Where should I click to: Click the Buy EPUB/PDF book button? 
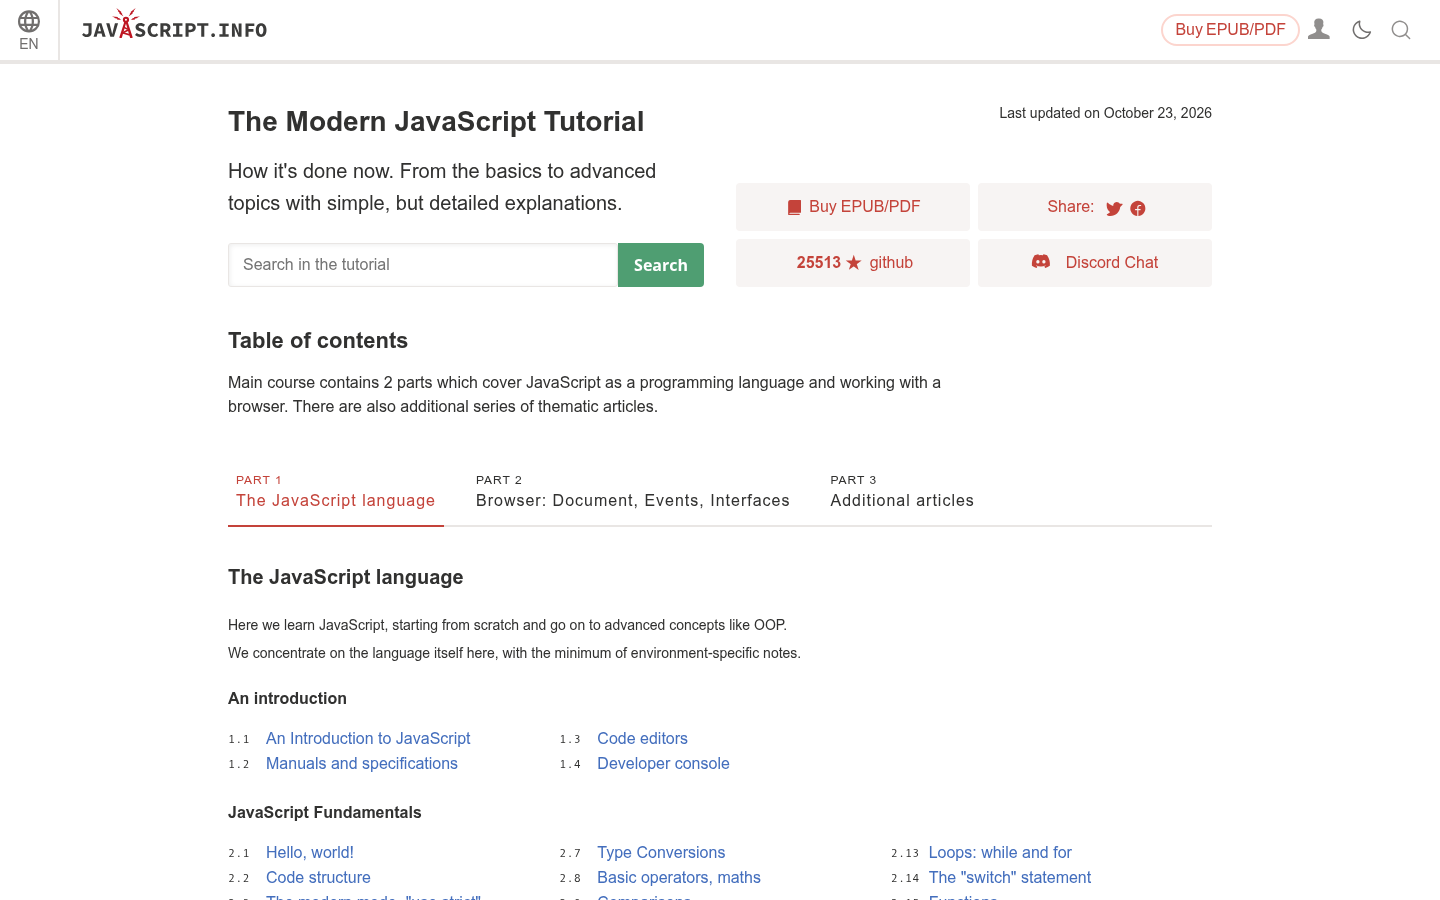pos(853,207)
